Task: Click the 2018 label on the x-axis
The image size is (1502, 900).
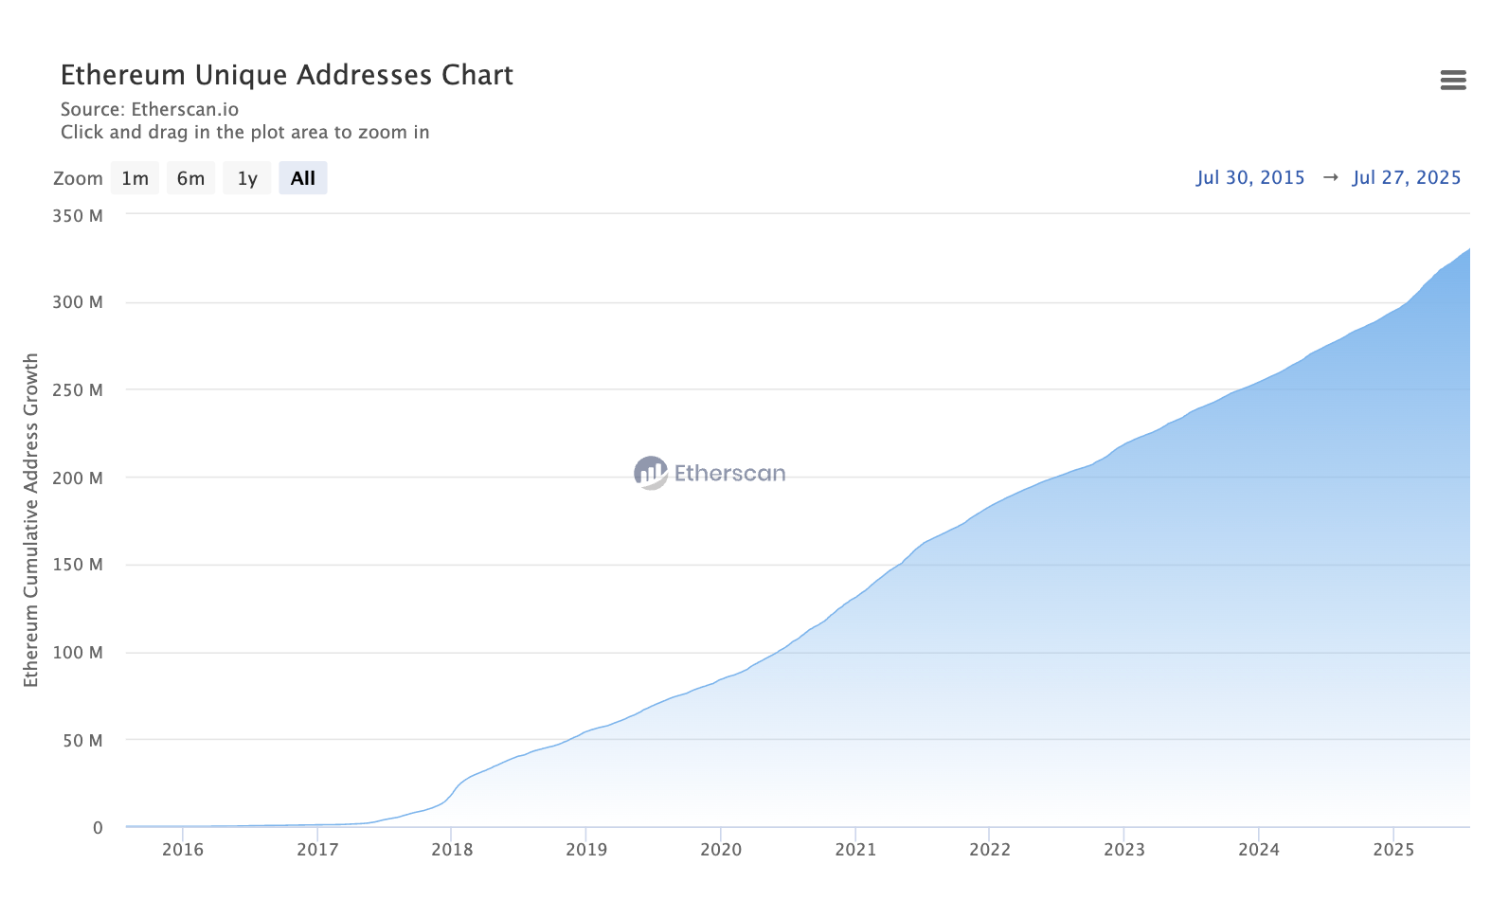Action: 452,849
